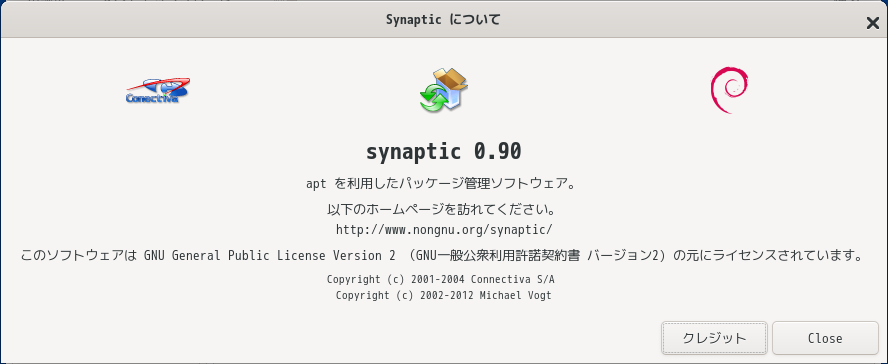This screenshot has width=888, height=364.
Task: Click the "以下のホームページを訪れてください。" line
Action: [441, 209]
